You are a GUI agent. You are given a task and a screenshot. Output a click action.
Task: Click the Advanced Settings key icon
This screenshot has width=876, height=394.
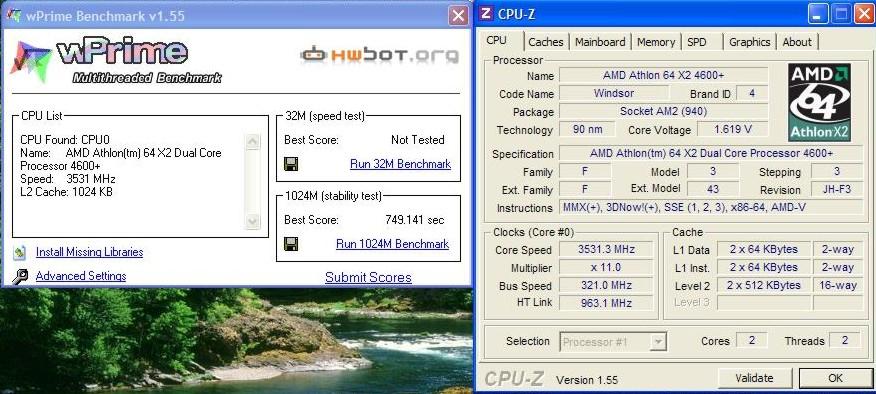tap(20, 276)
